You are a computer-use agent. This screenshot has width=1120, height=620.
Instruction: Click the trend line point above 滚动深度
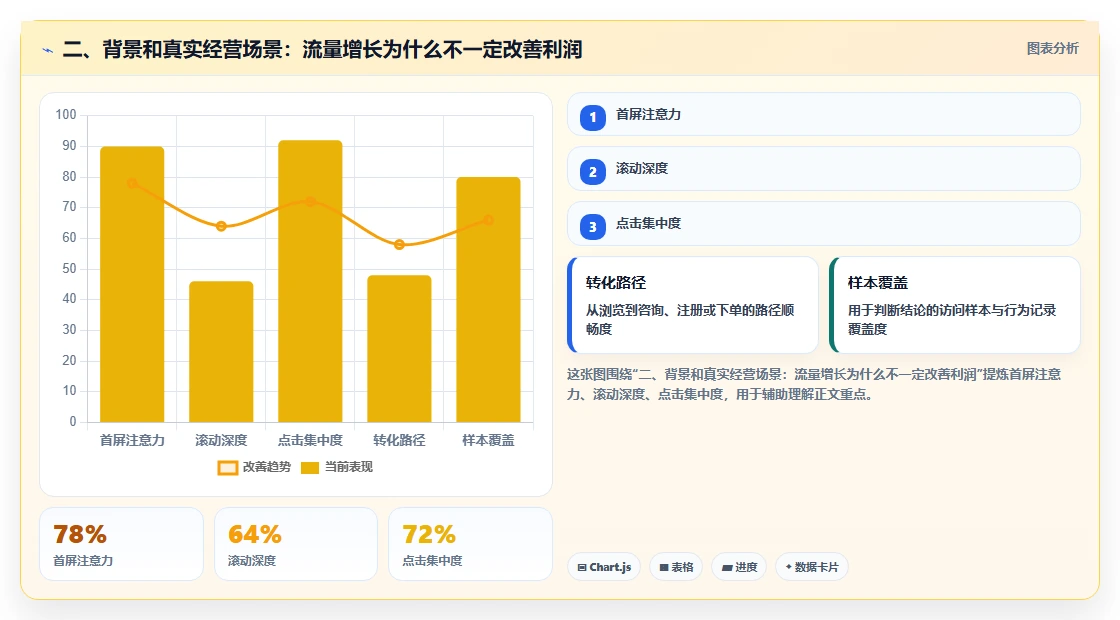221,226
